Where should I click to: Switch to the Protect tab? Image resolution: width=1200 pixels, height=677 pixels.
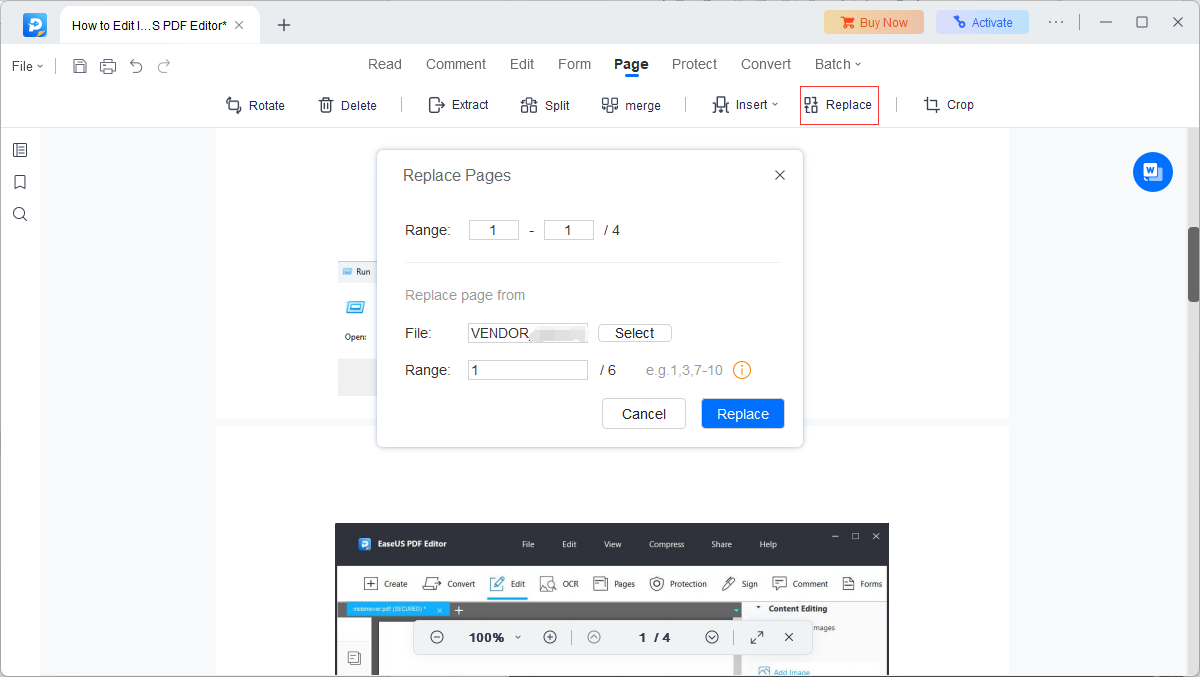pyautogui.click(x=694, y=64)
